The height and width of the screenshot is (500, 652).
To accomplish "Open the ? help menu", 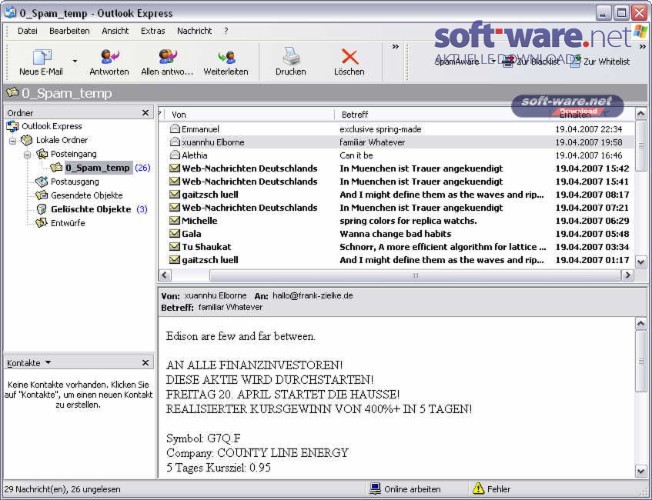I will point(226,31).
